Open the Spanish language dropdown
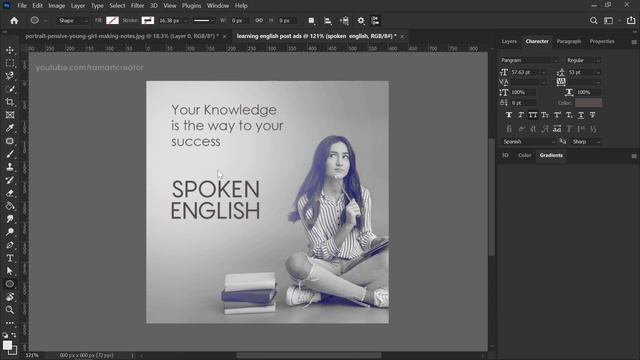The height and width of the screenshot is (360, 640). (x=529, y=142)
